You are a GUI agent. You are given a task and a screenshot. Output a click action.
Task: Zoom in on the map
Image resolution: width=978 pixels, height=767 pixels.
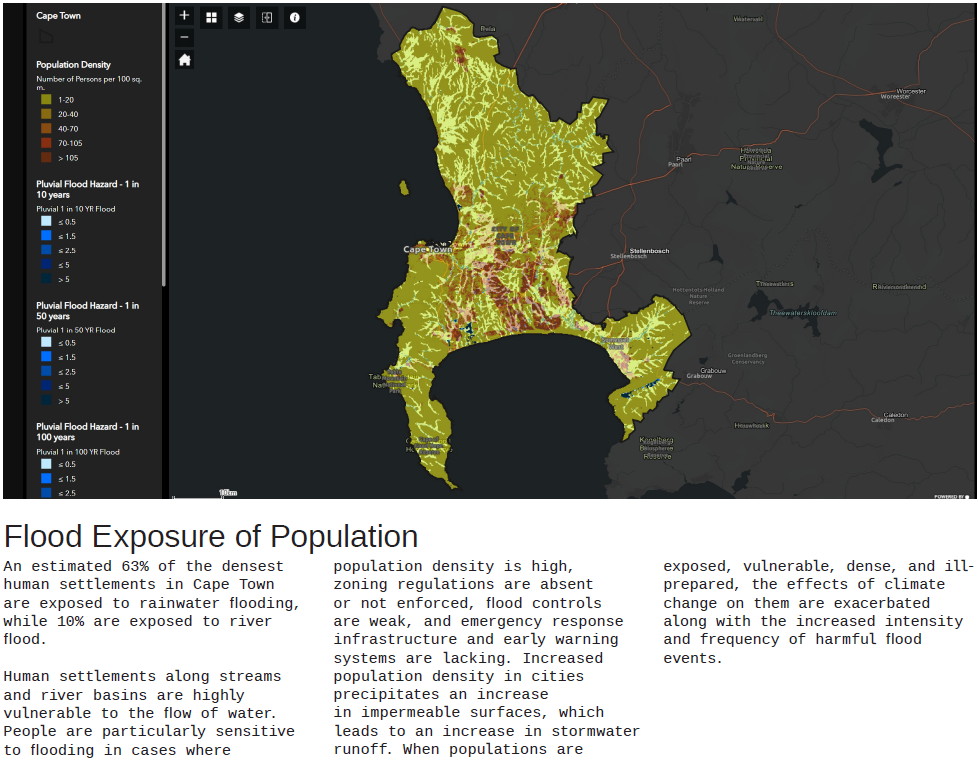tap(184, 15)
